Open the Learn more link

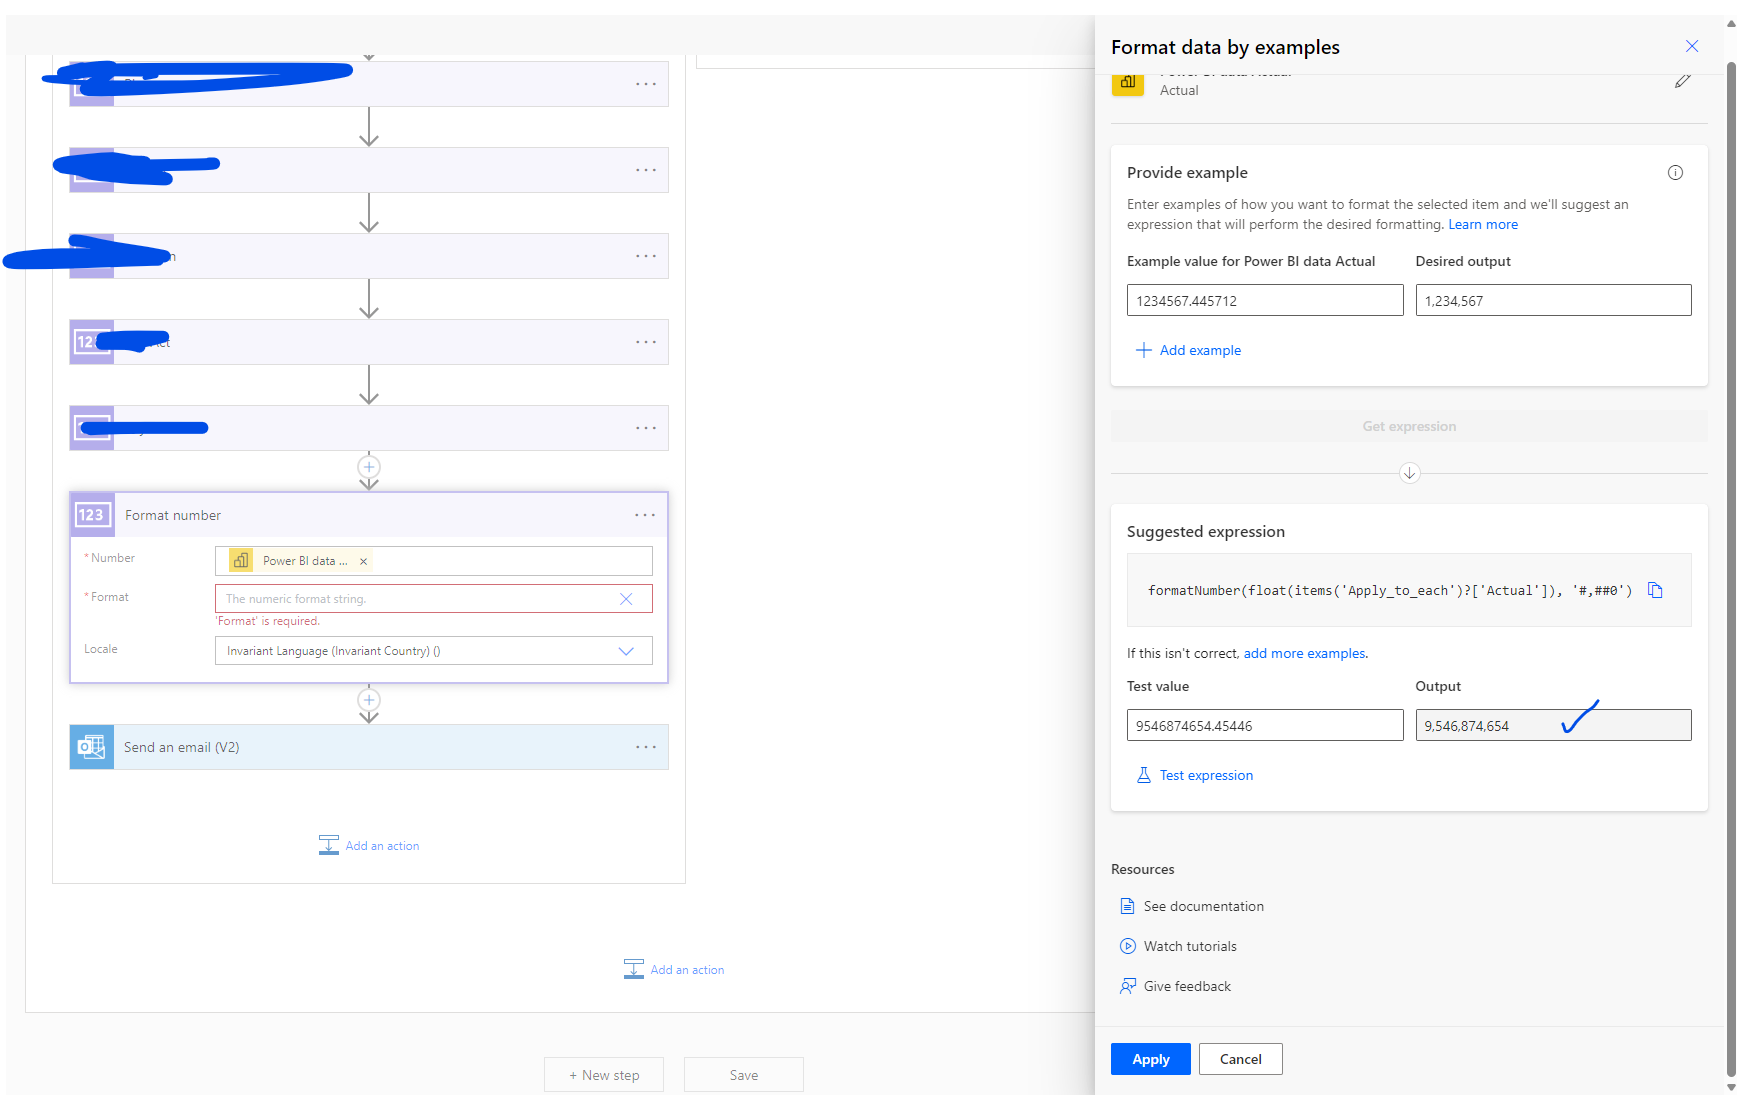click(1483, 225)
